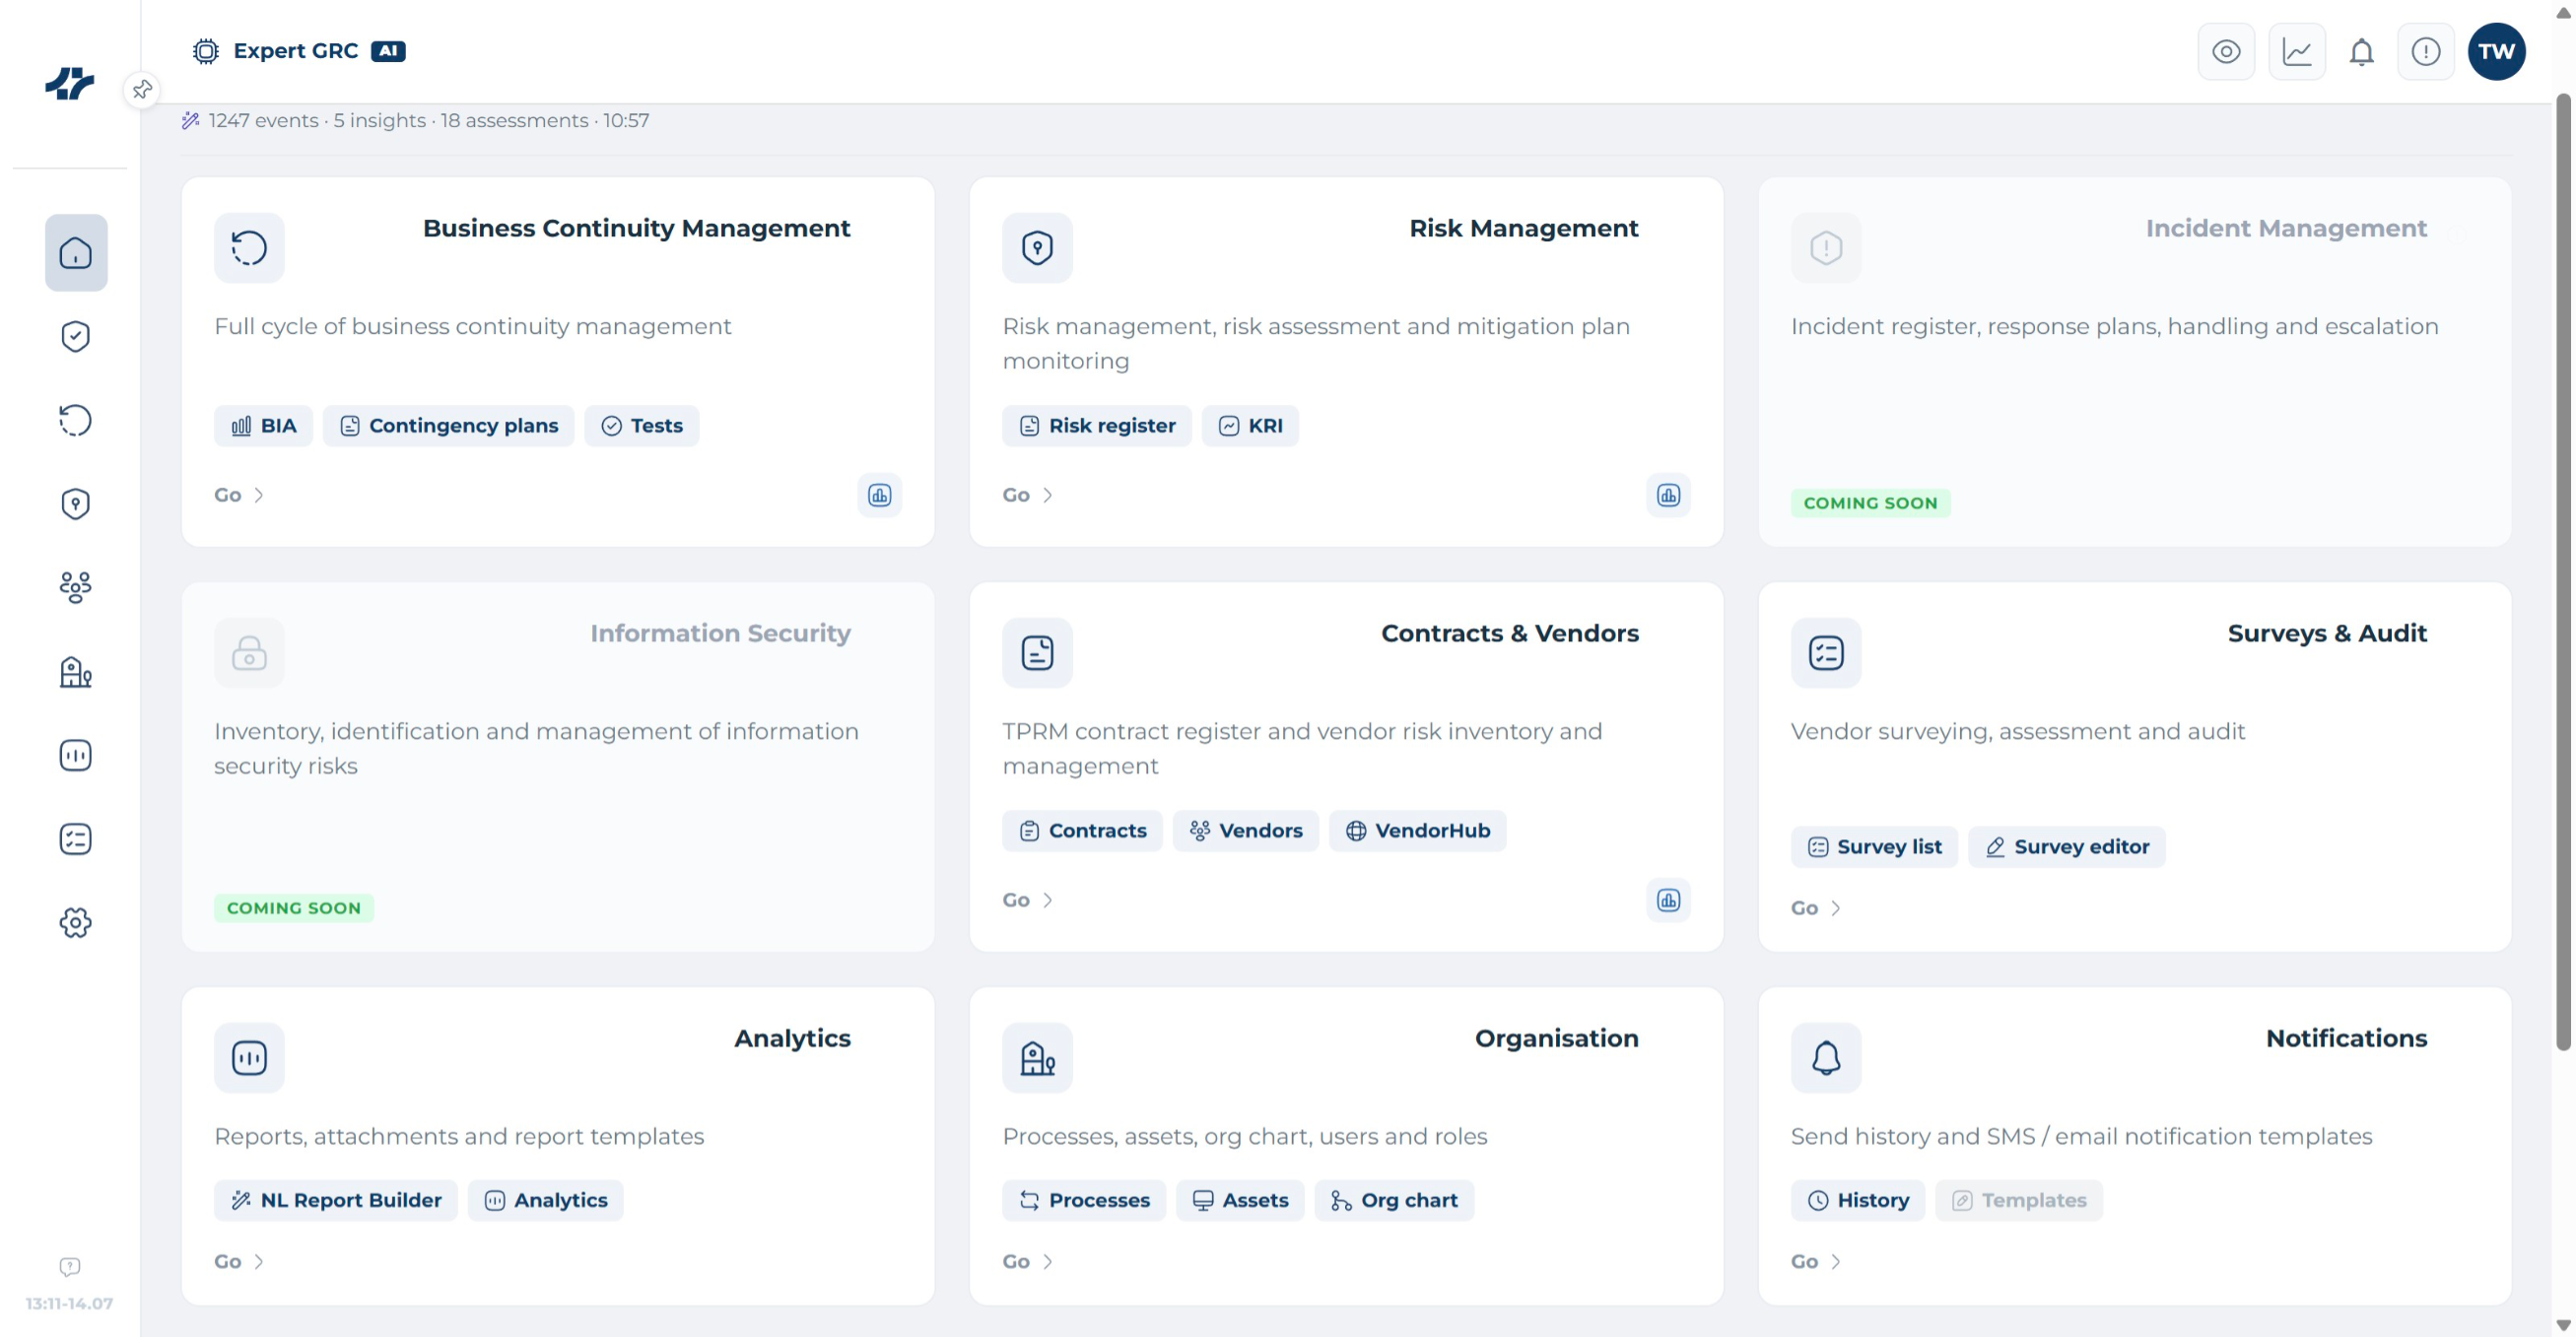
Task: Open Processes chip
Action: pyautogui.click(x=1084, y=1201)
